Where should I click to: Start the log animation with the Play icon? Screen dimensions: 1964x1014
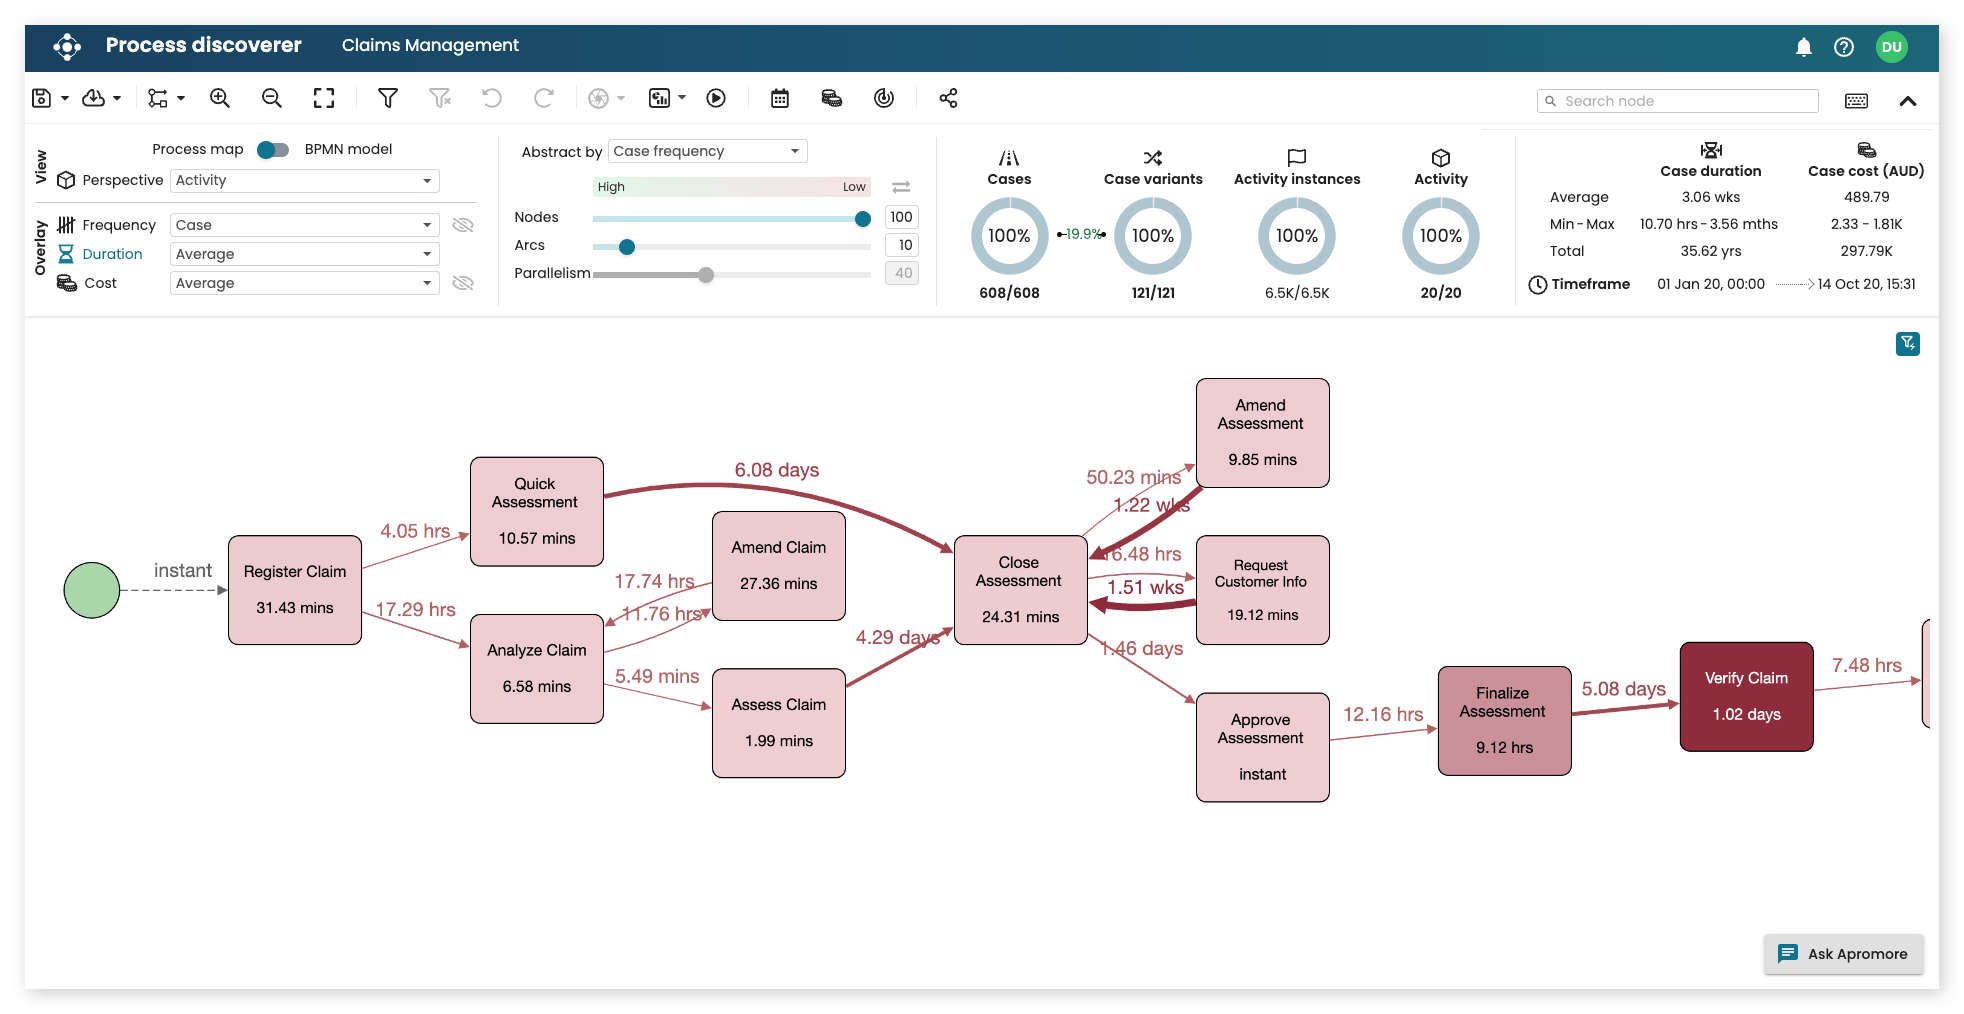click(x=715, y=97)
